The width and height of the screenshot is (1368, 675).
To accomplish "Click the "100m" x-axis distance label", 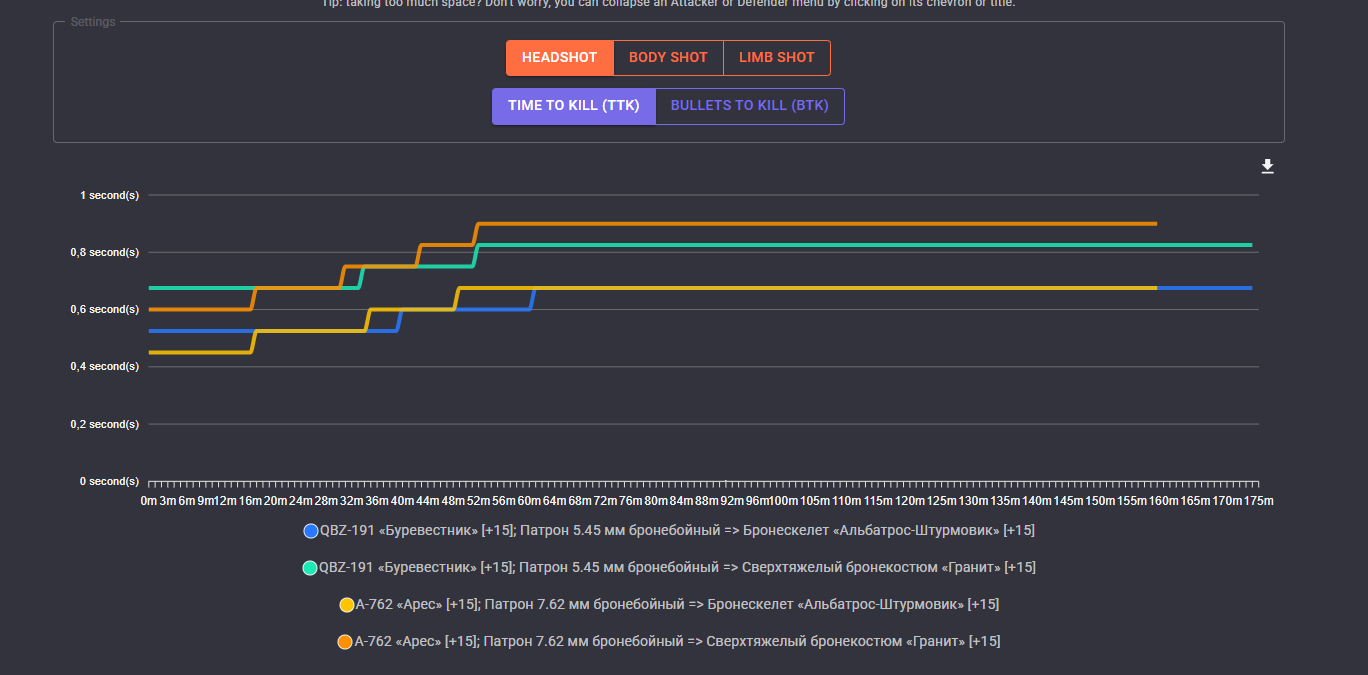I will tap(783, 500).
